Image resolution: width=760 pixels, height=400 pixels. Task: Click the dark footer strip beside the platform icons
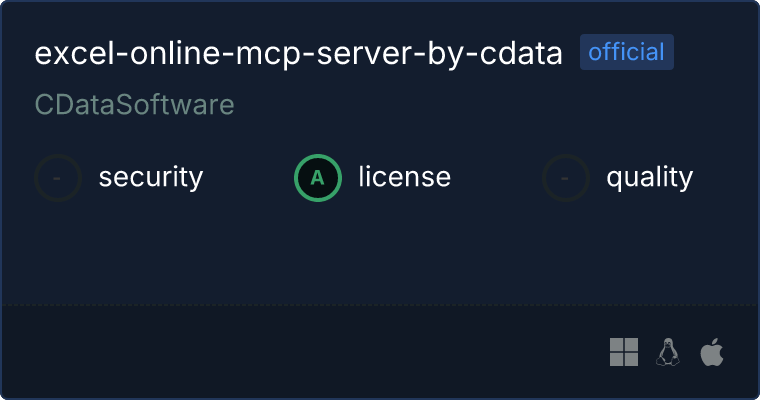click(301, 352)
